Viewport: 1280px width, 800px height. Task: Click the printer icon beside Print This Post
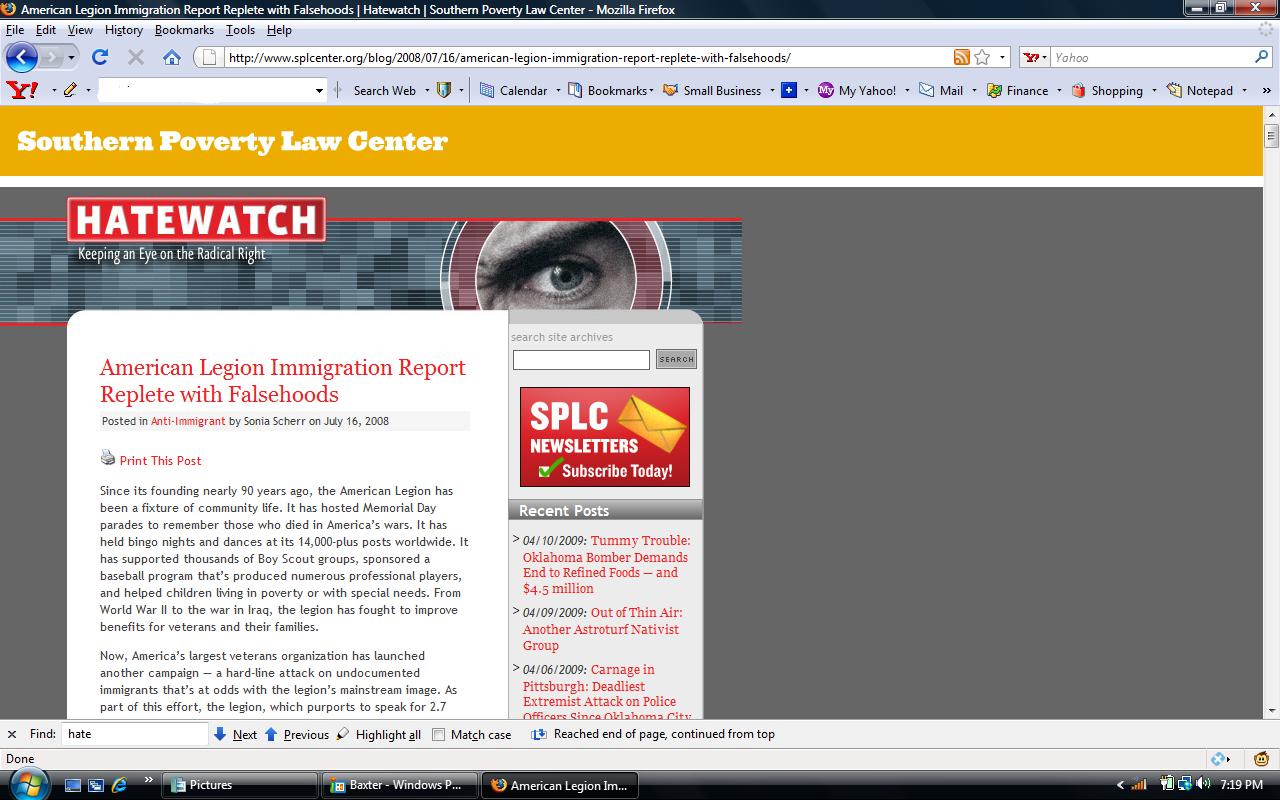point(108,458)
